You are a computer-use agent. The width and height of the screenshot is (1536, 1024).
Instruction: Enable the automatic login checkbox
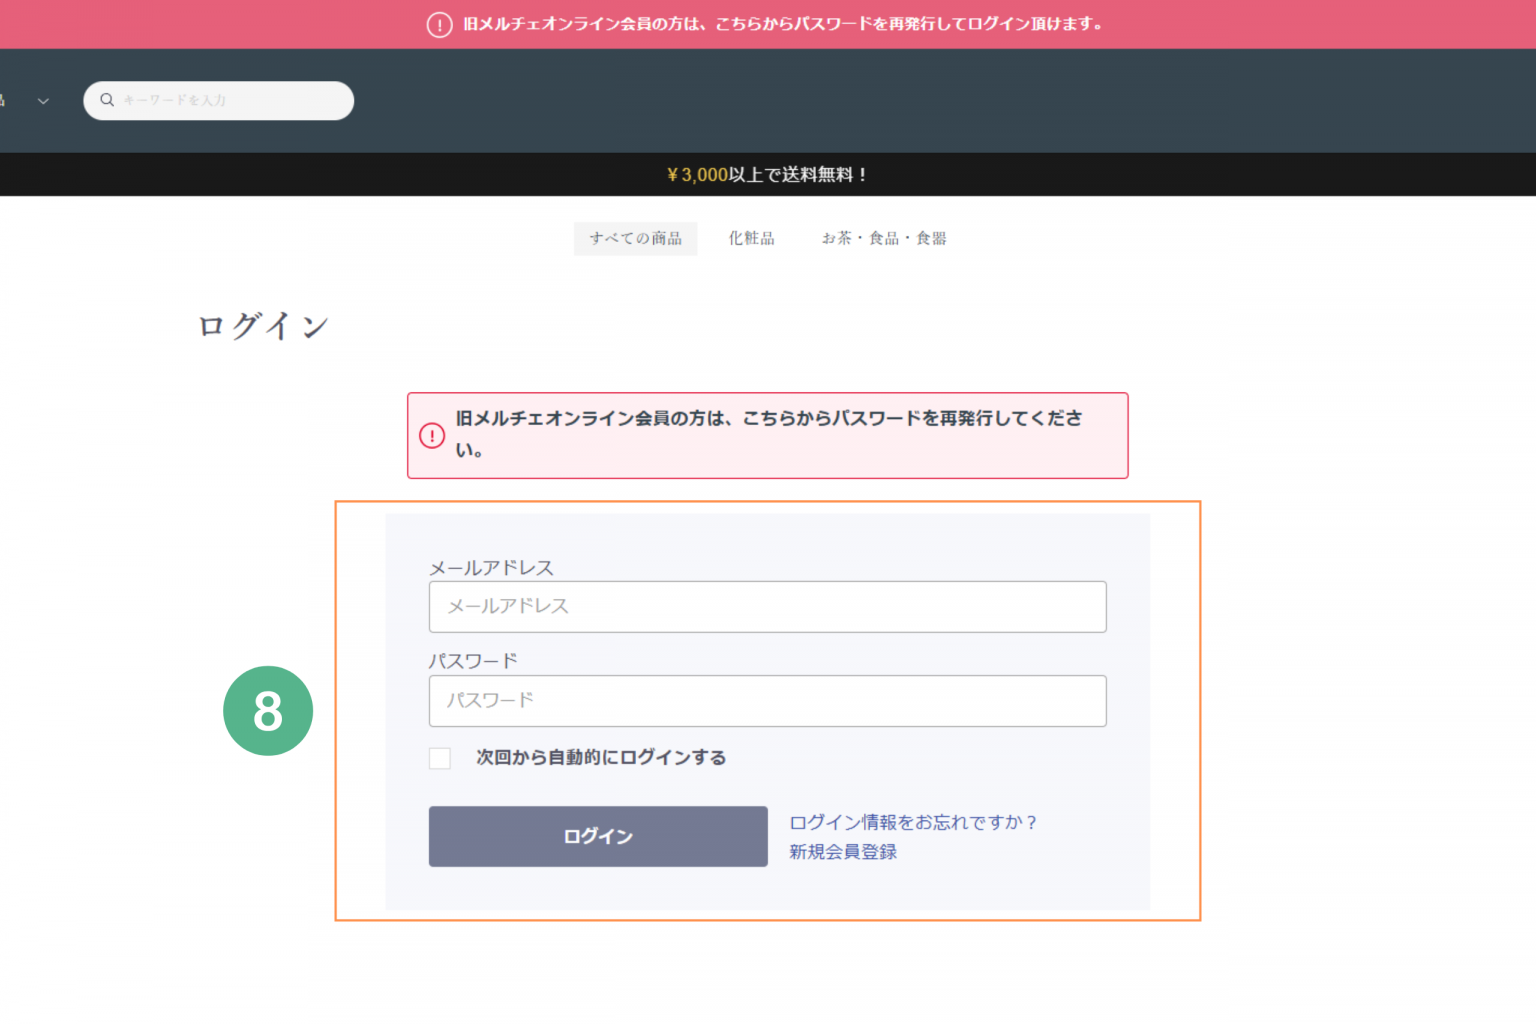(x=440, y=758)
